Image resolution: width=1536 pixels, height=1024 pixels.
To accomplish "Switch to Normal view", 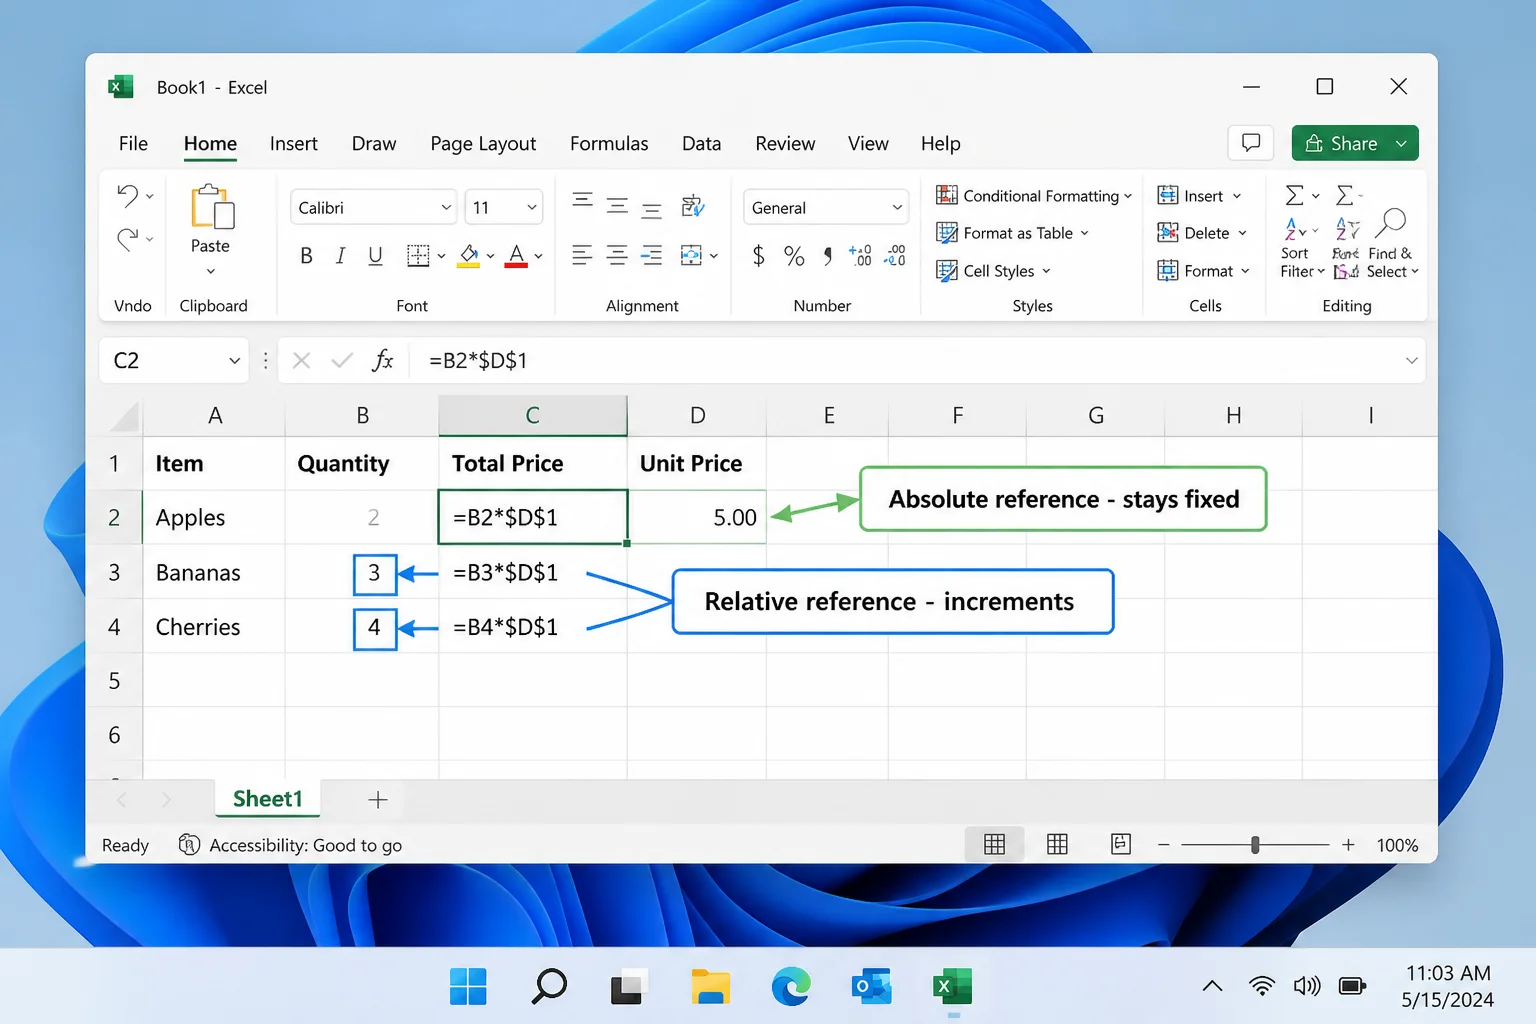I will click(x=994, y=845).
